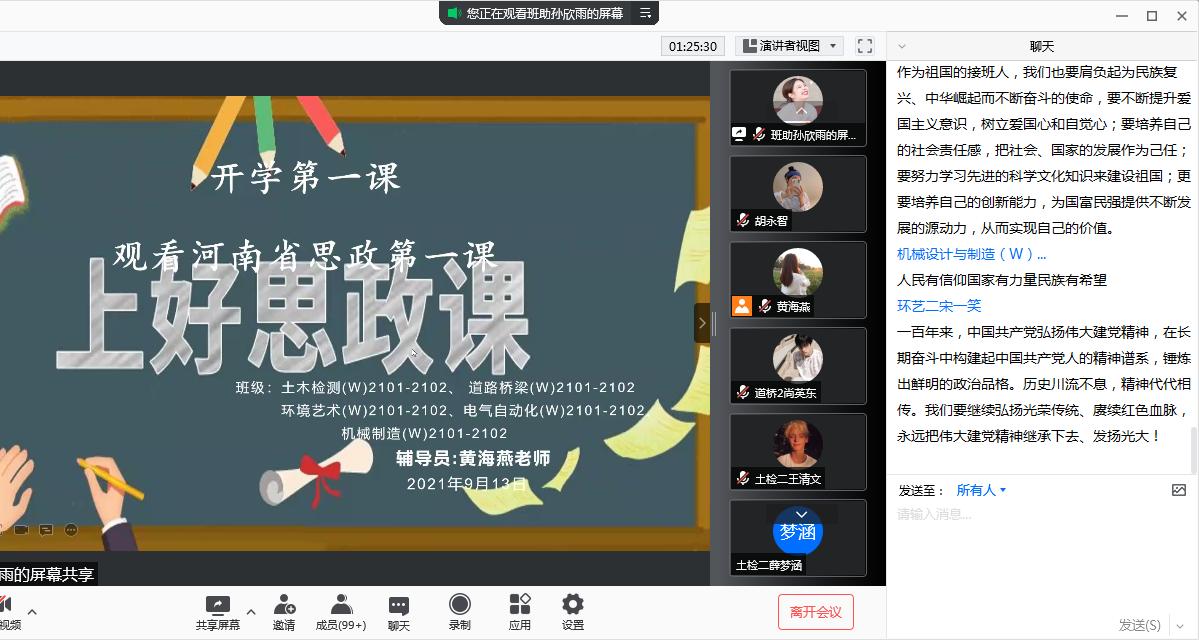The width and height of the screenshot is (1199, 640).
Task: Click sender name 环艺二宋一笑 in chat
Action: 939,306
